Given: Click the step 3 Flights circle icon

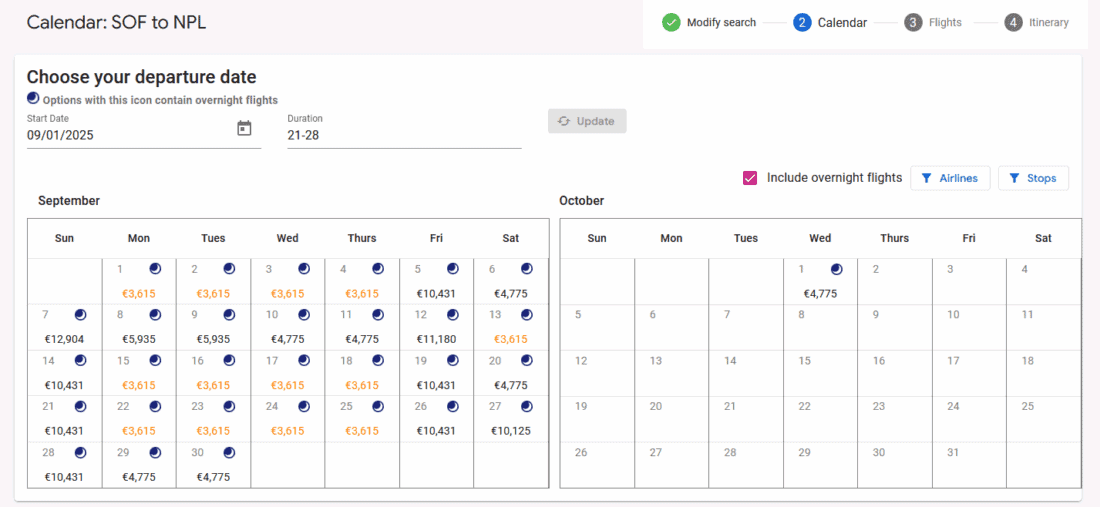Looking at the screenshot, I should click(912, 23).
